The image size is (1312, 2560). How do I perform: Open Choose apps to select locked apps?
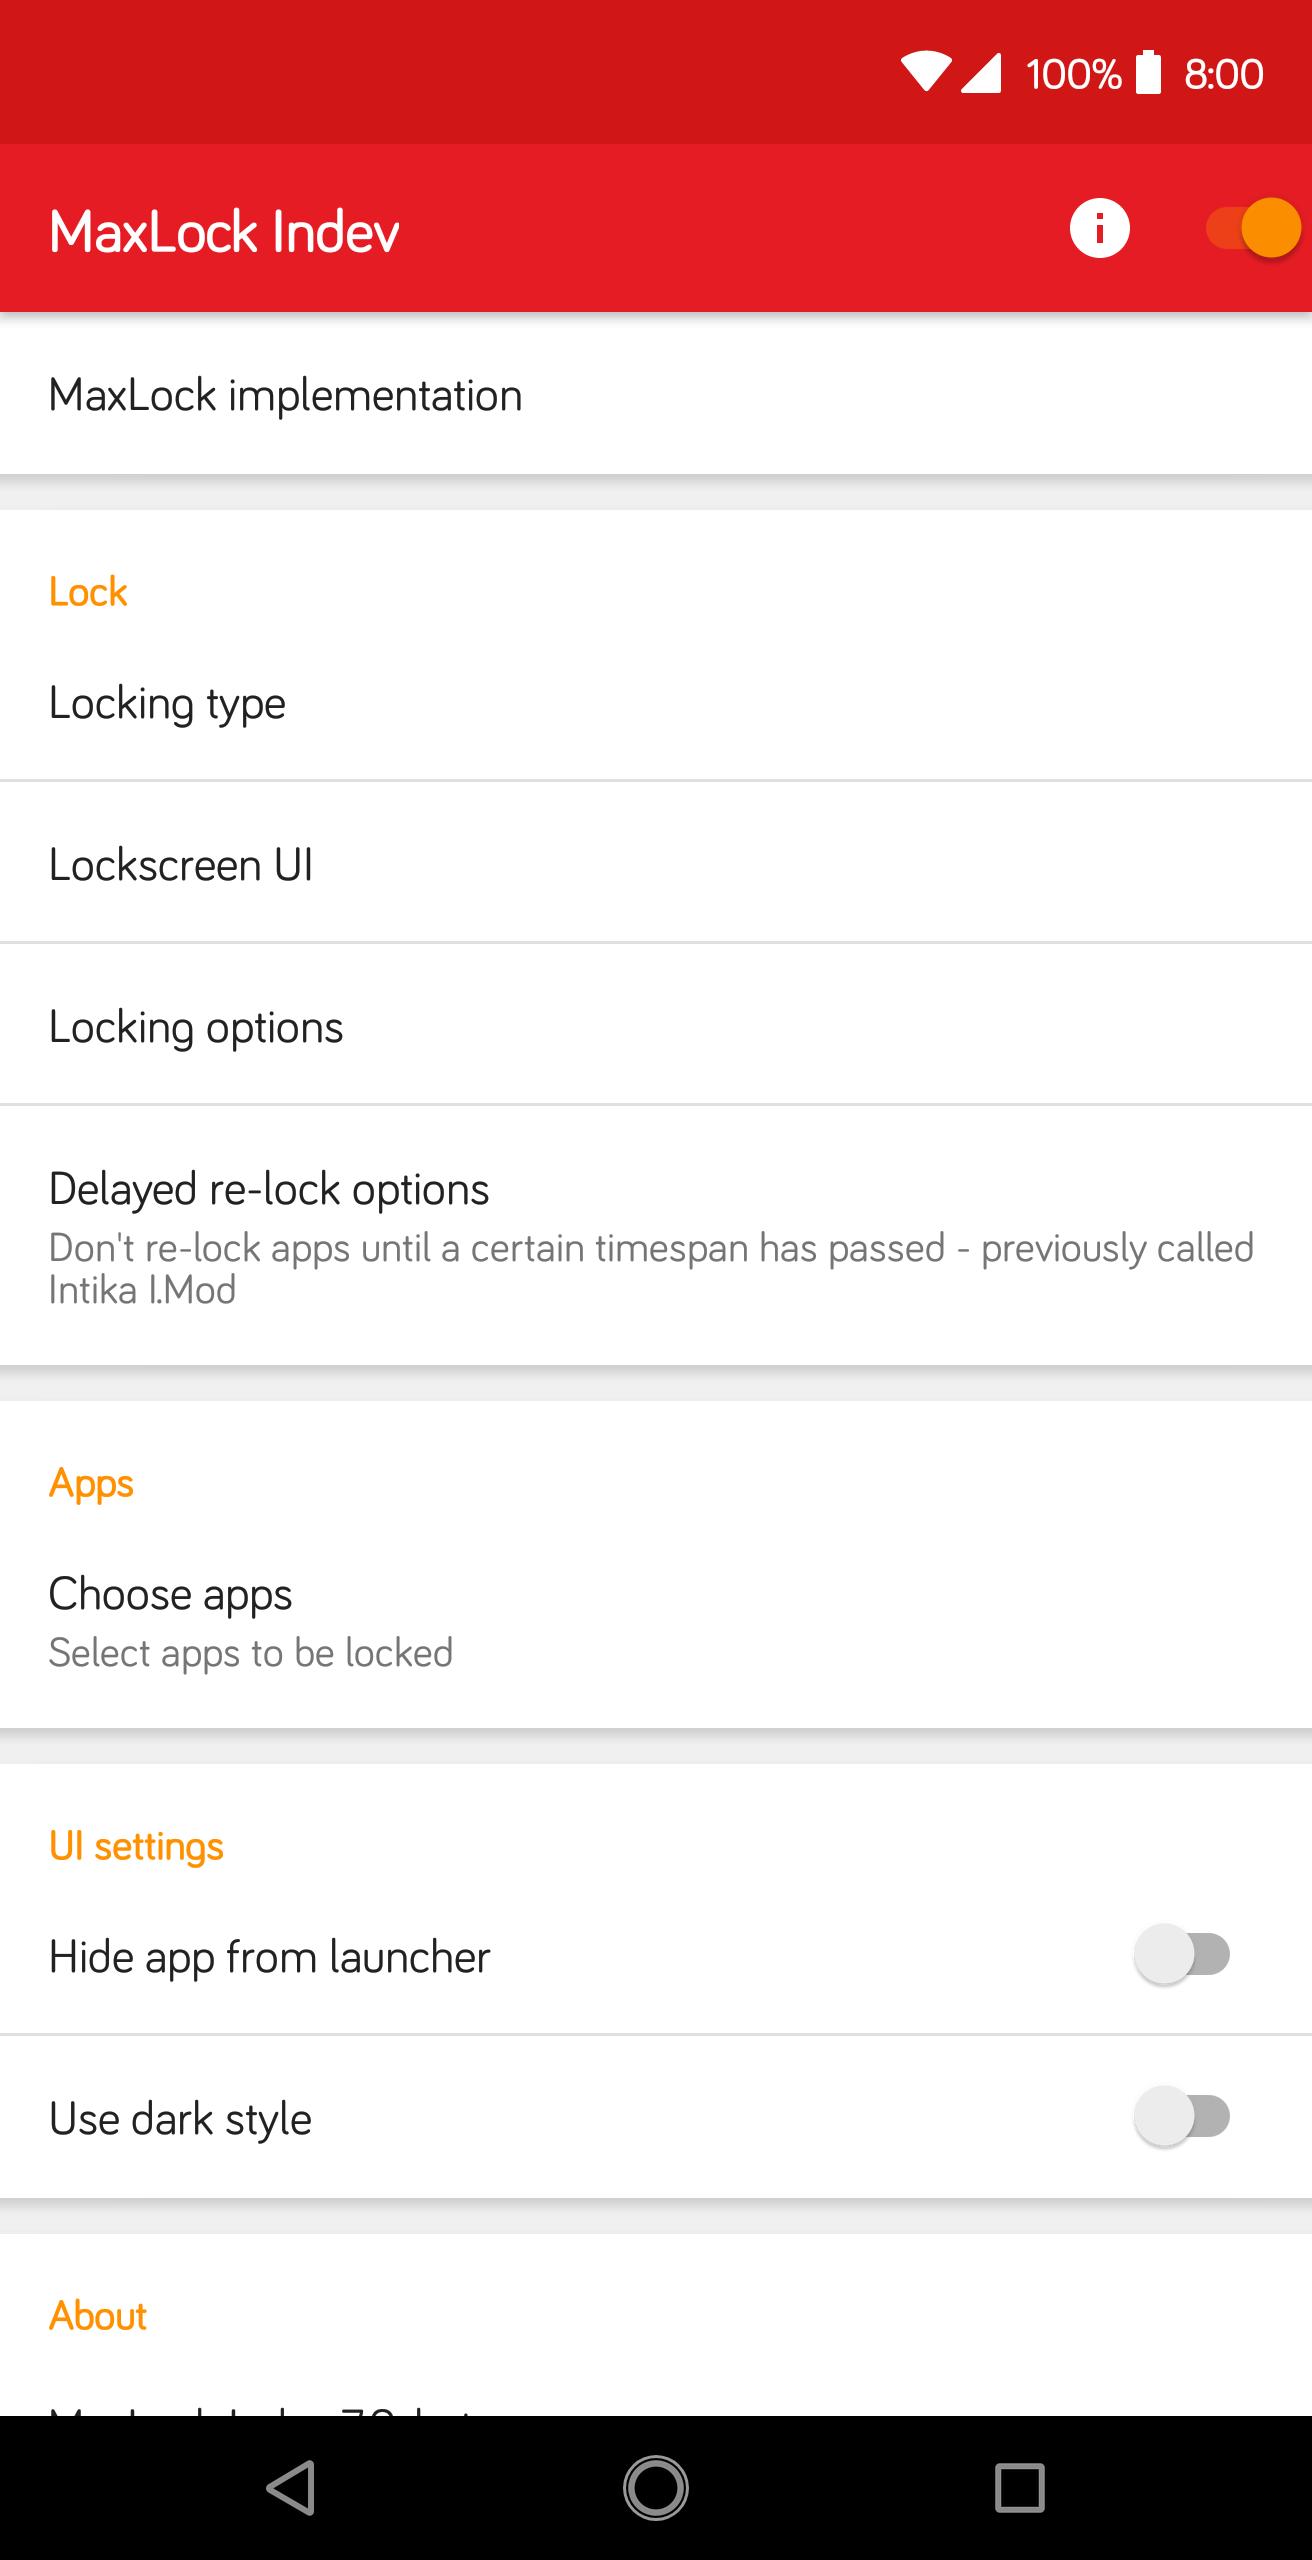pyautogui.click(x=656, y=1620)
